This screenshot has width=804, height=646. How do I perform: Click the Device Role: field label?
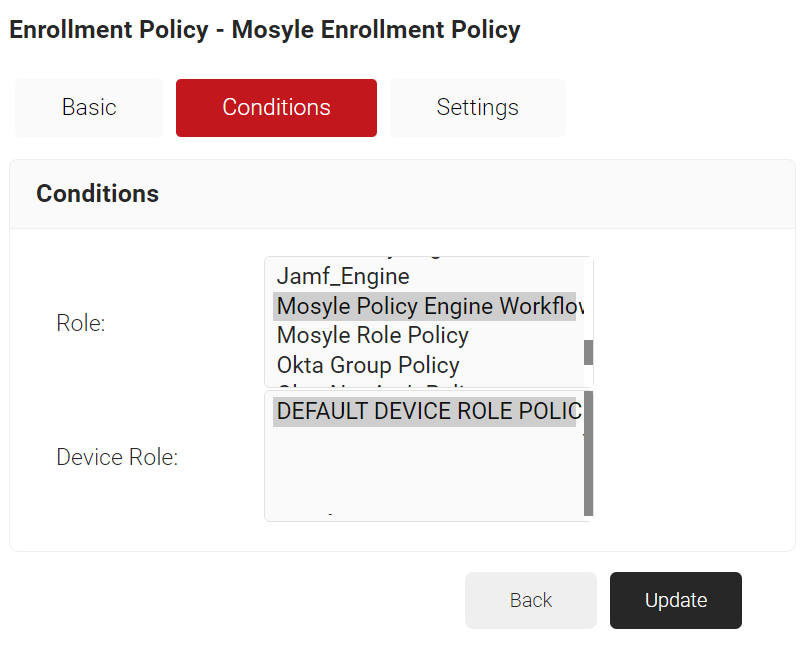point(117,457)
